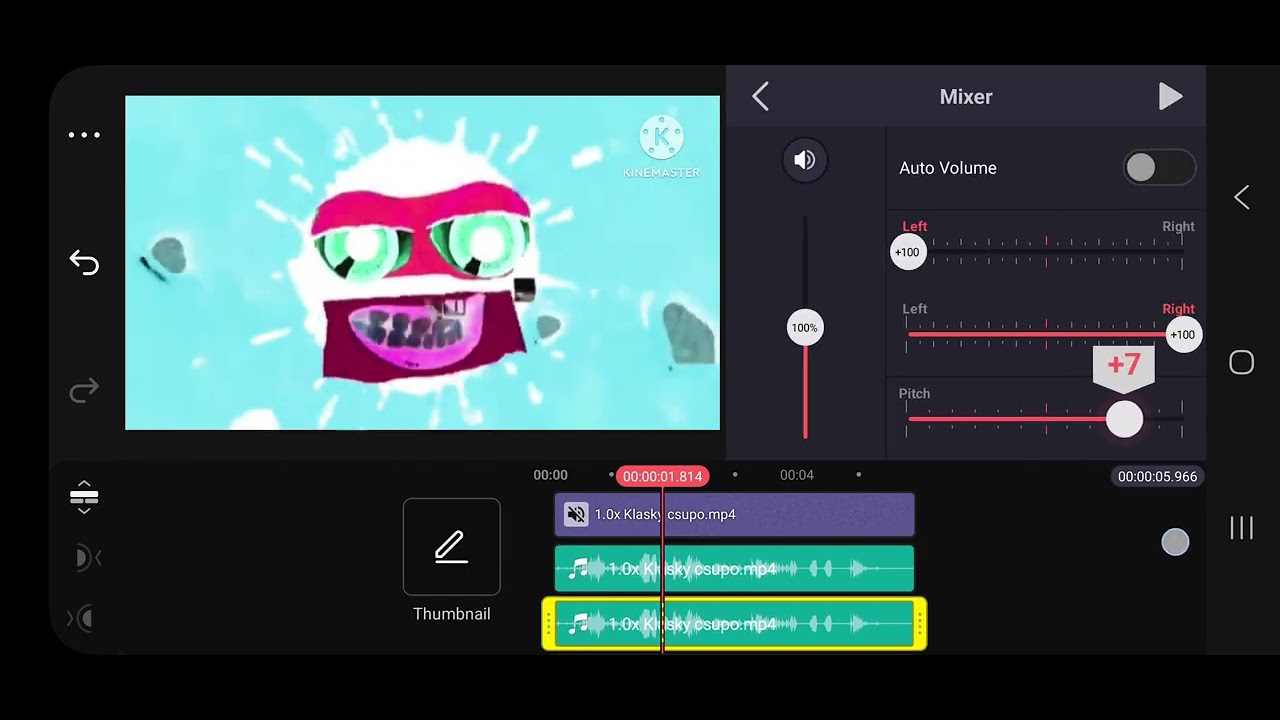The height and width of the screenshot is (720, 1280).
Task: Click the greyed-out redo arrow
Action: click(x=84, y=390)
